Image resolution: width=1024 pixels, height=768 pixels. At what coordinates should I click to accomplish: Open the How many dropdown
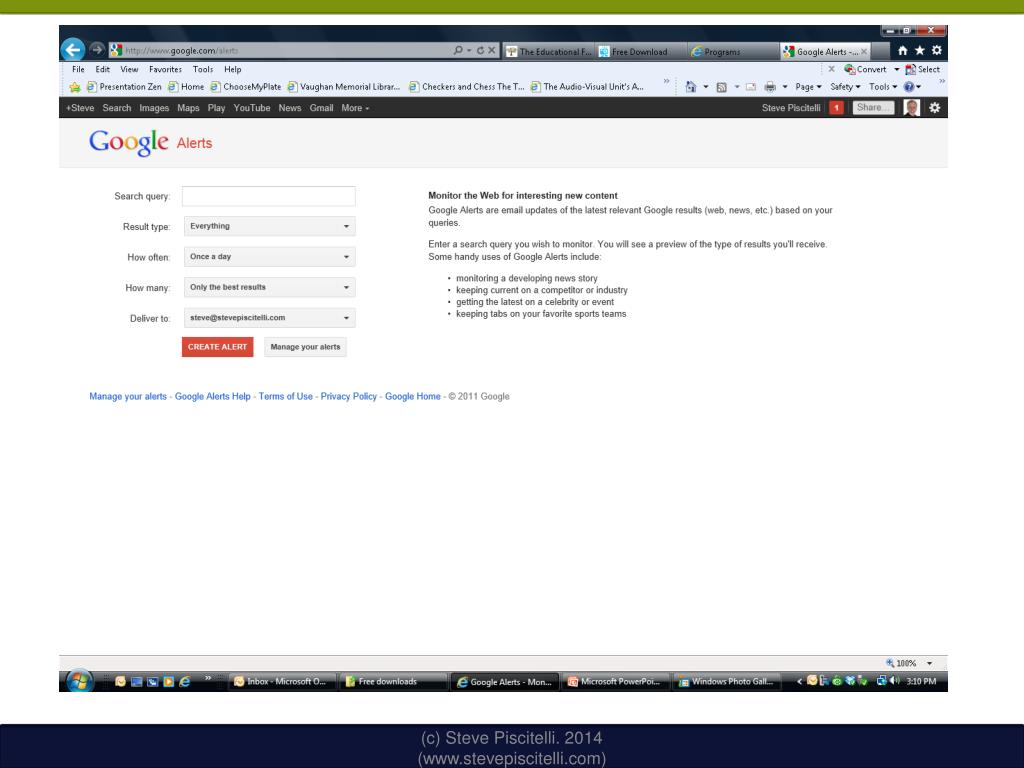pyautogui.click(x=270, y=287)
